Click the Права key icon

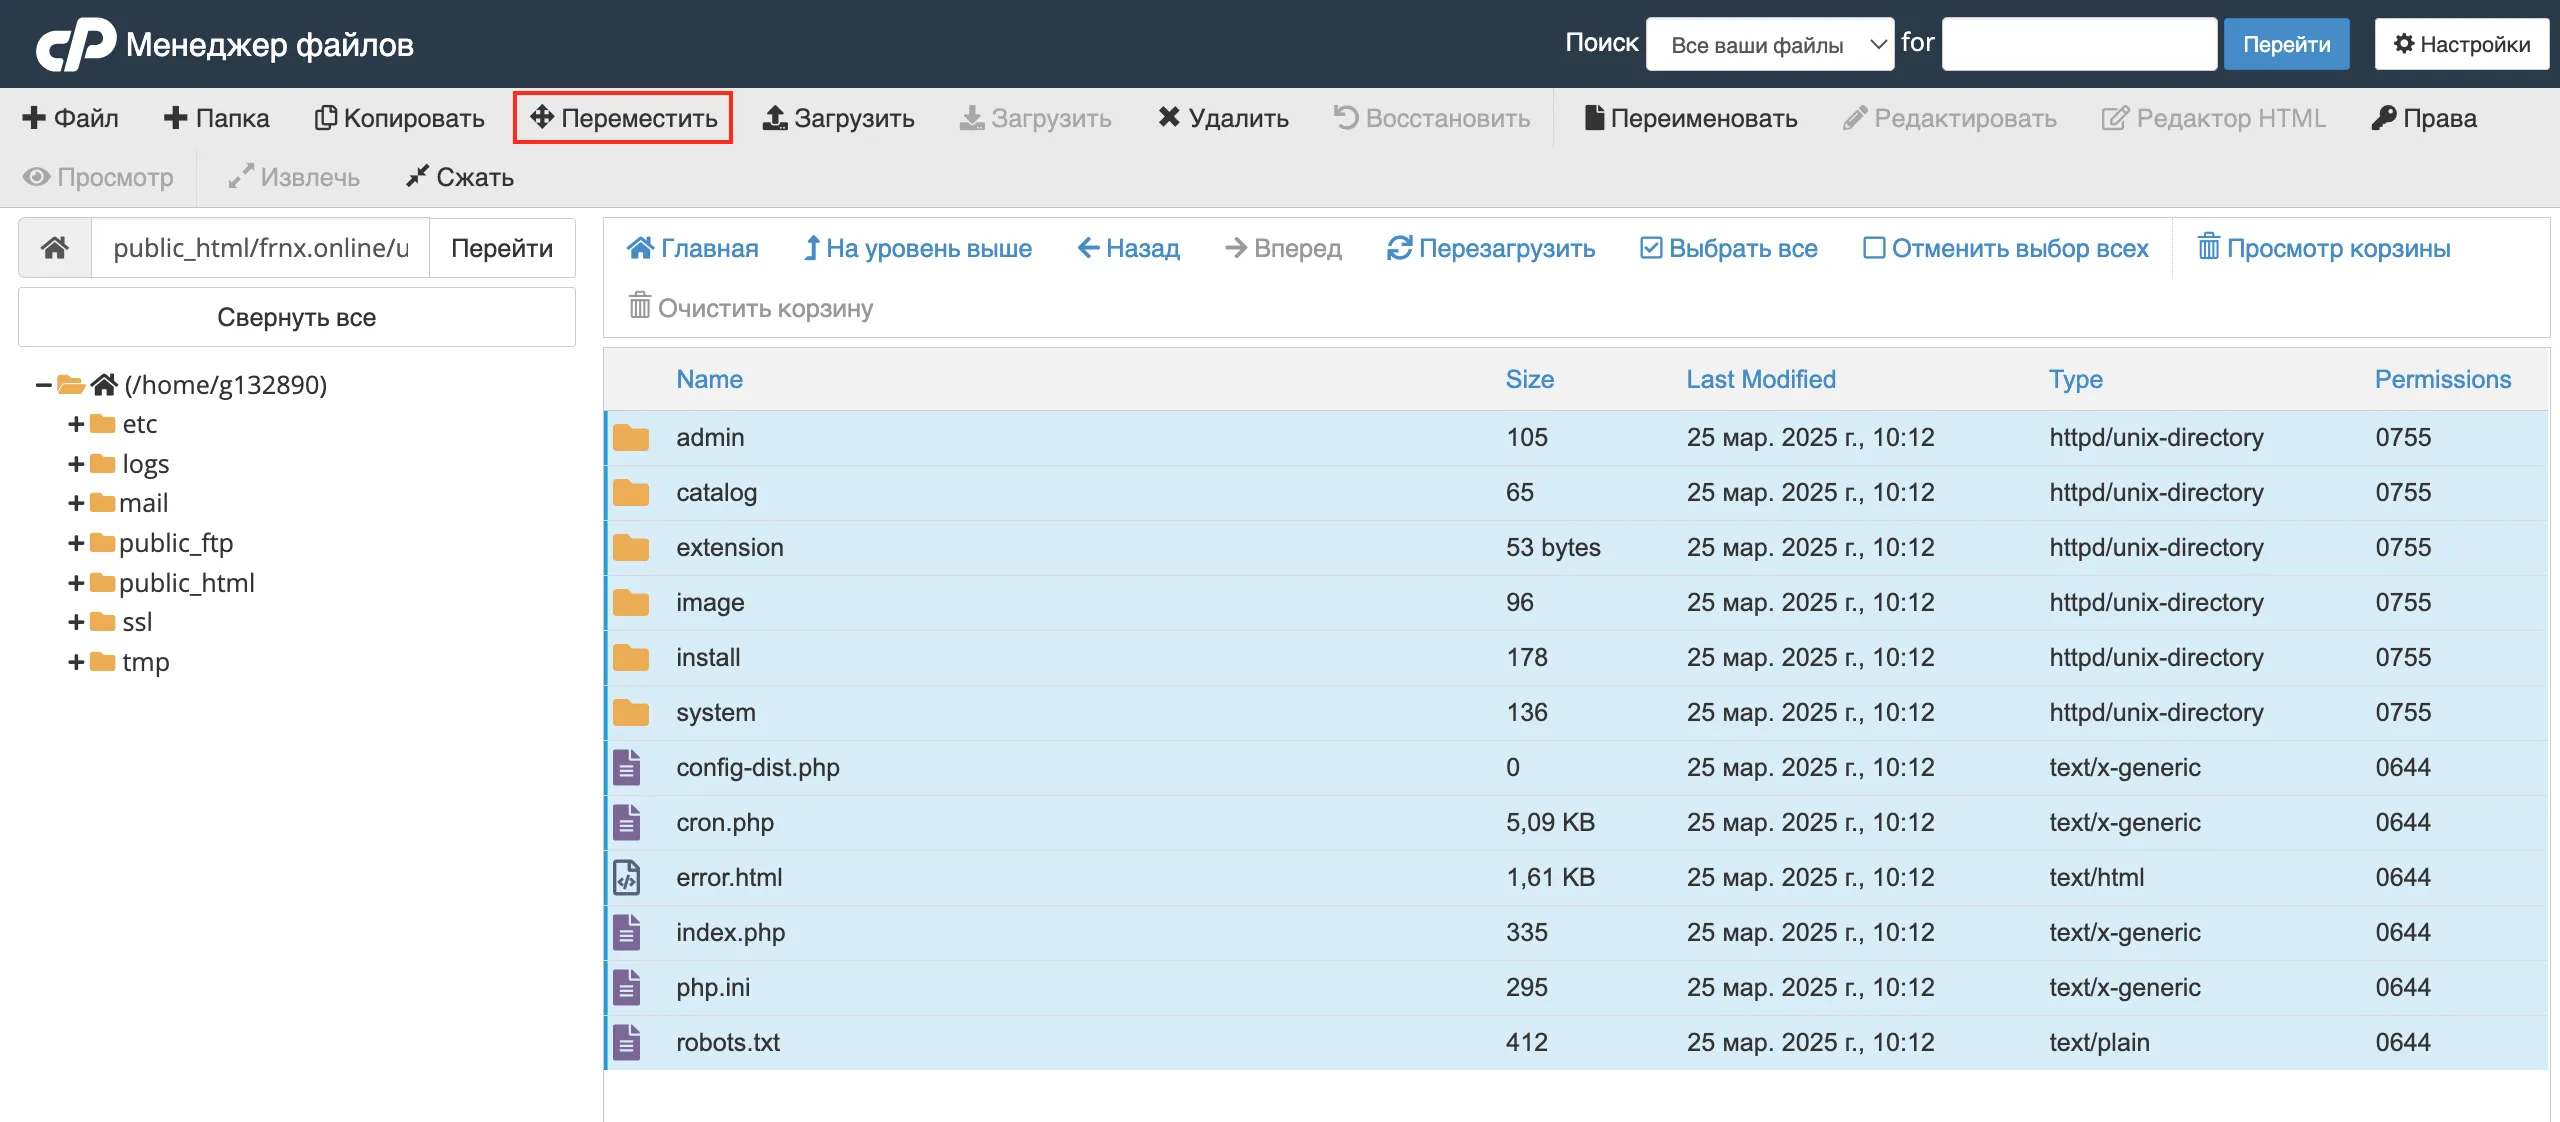(x=2384, y=118)
